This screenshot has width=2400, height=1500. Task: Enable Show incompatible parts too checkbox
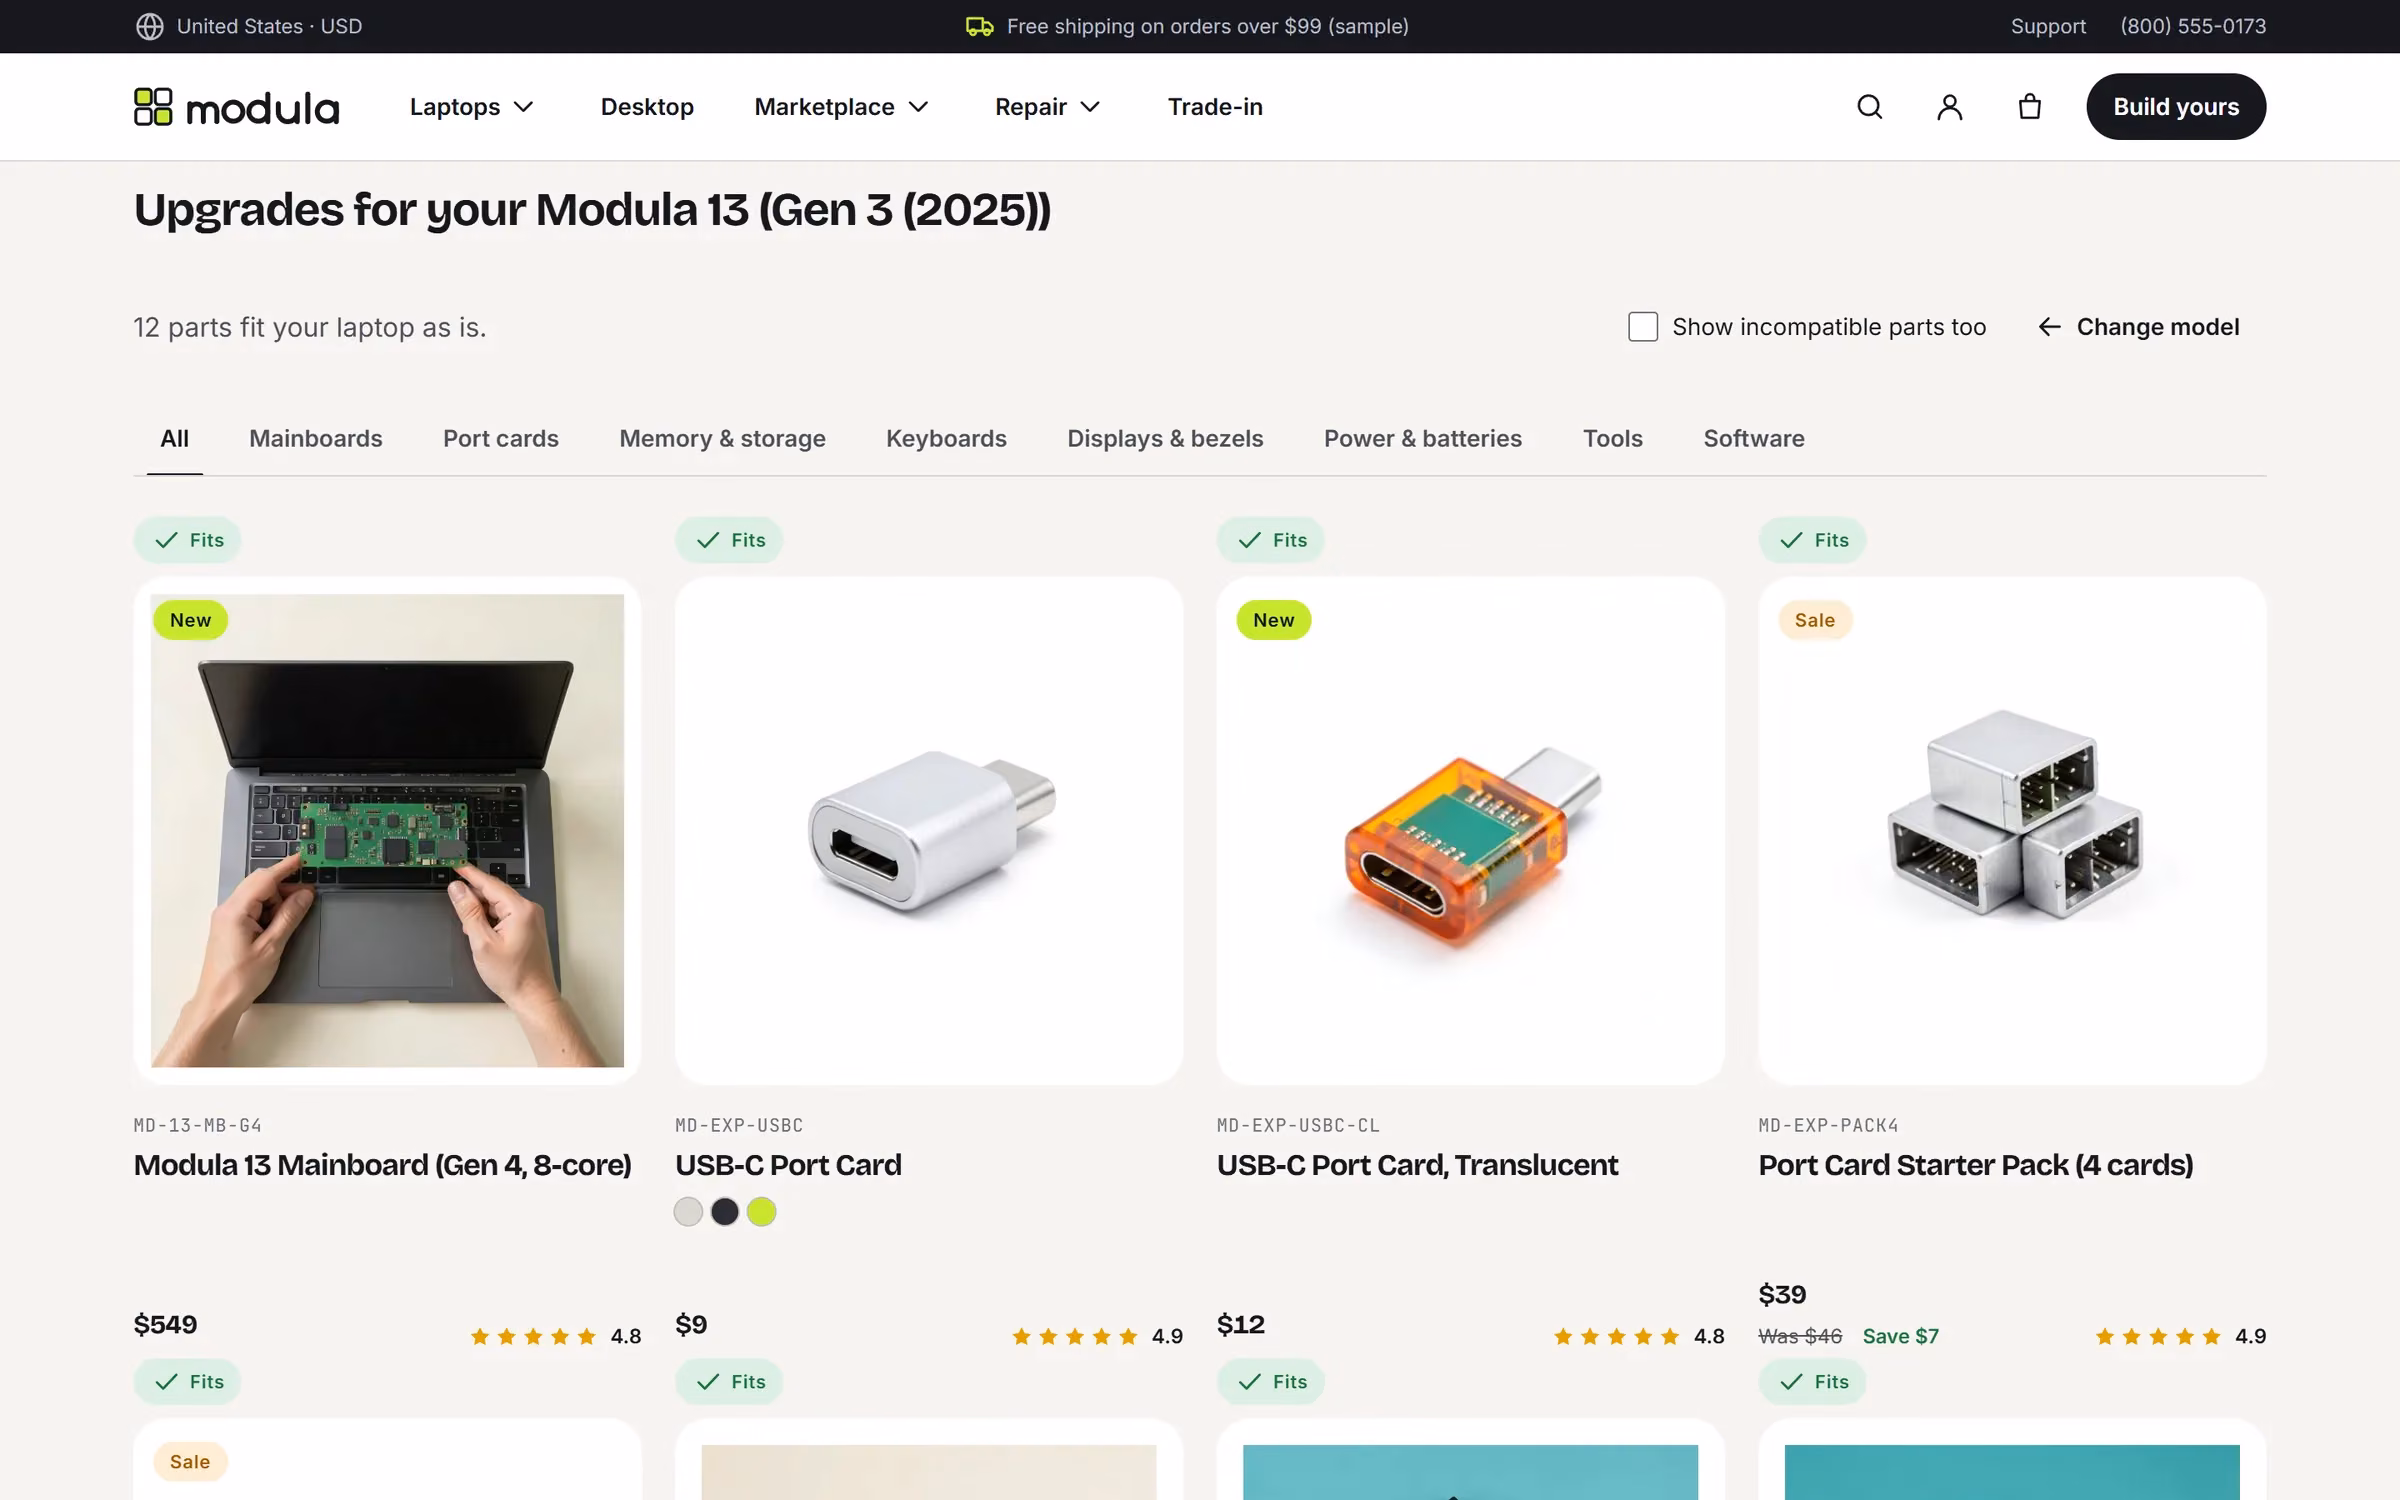1643,327
